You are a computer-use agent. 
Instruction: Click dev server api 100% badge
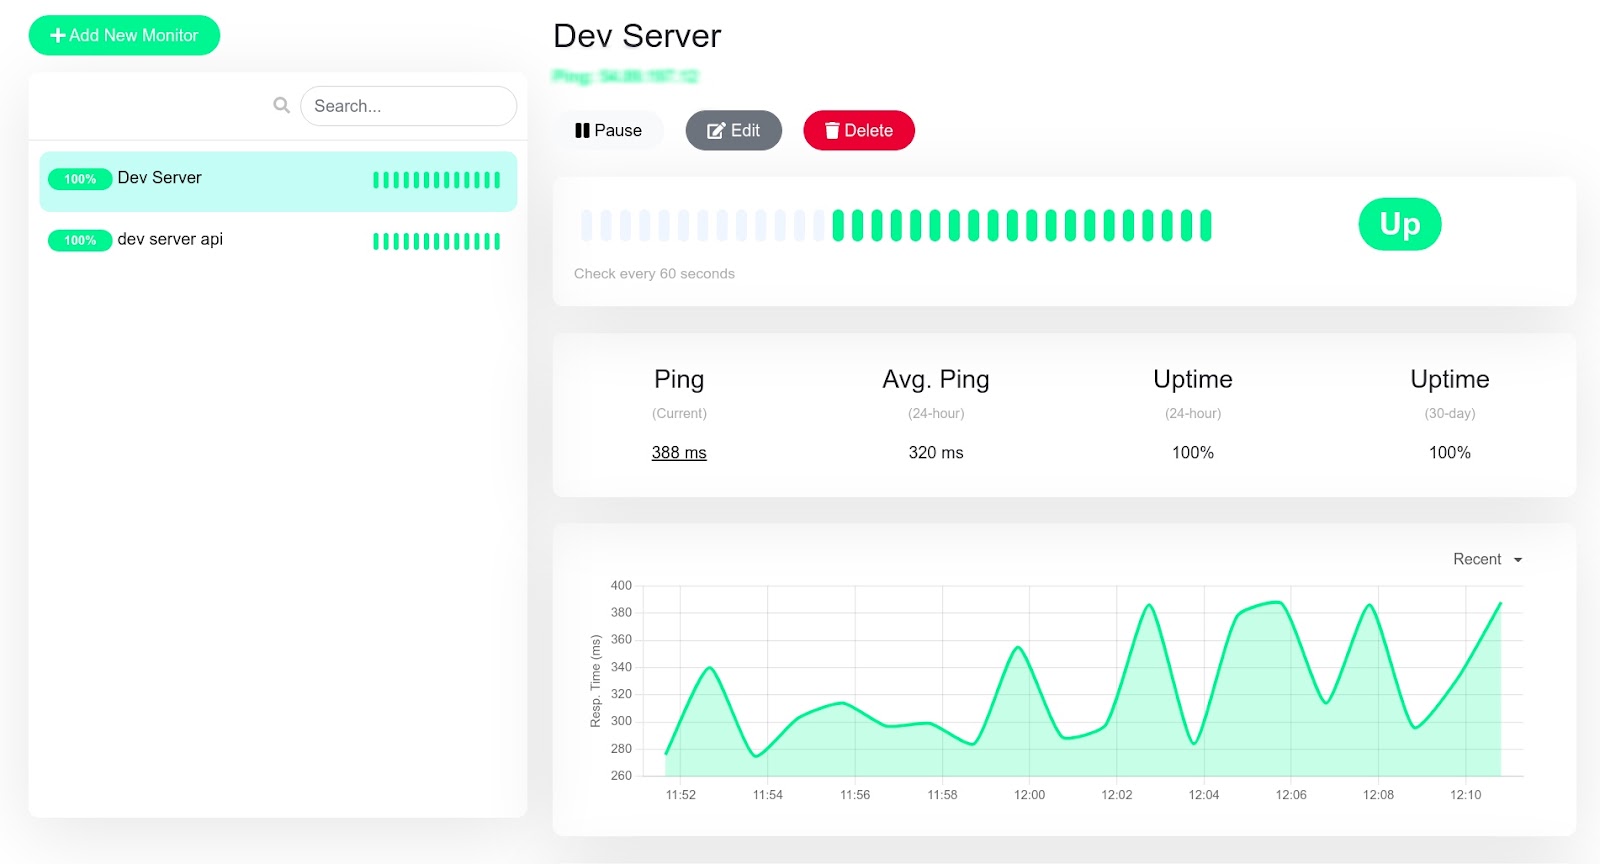coord(80,240)
